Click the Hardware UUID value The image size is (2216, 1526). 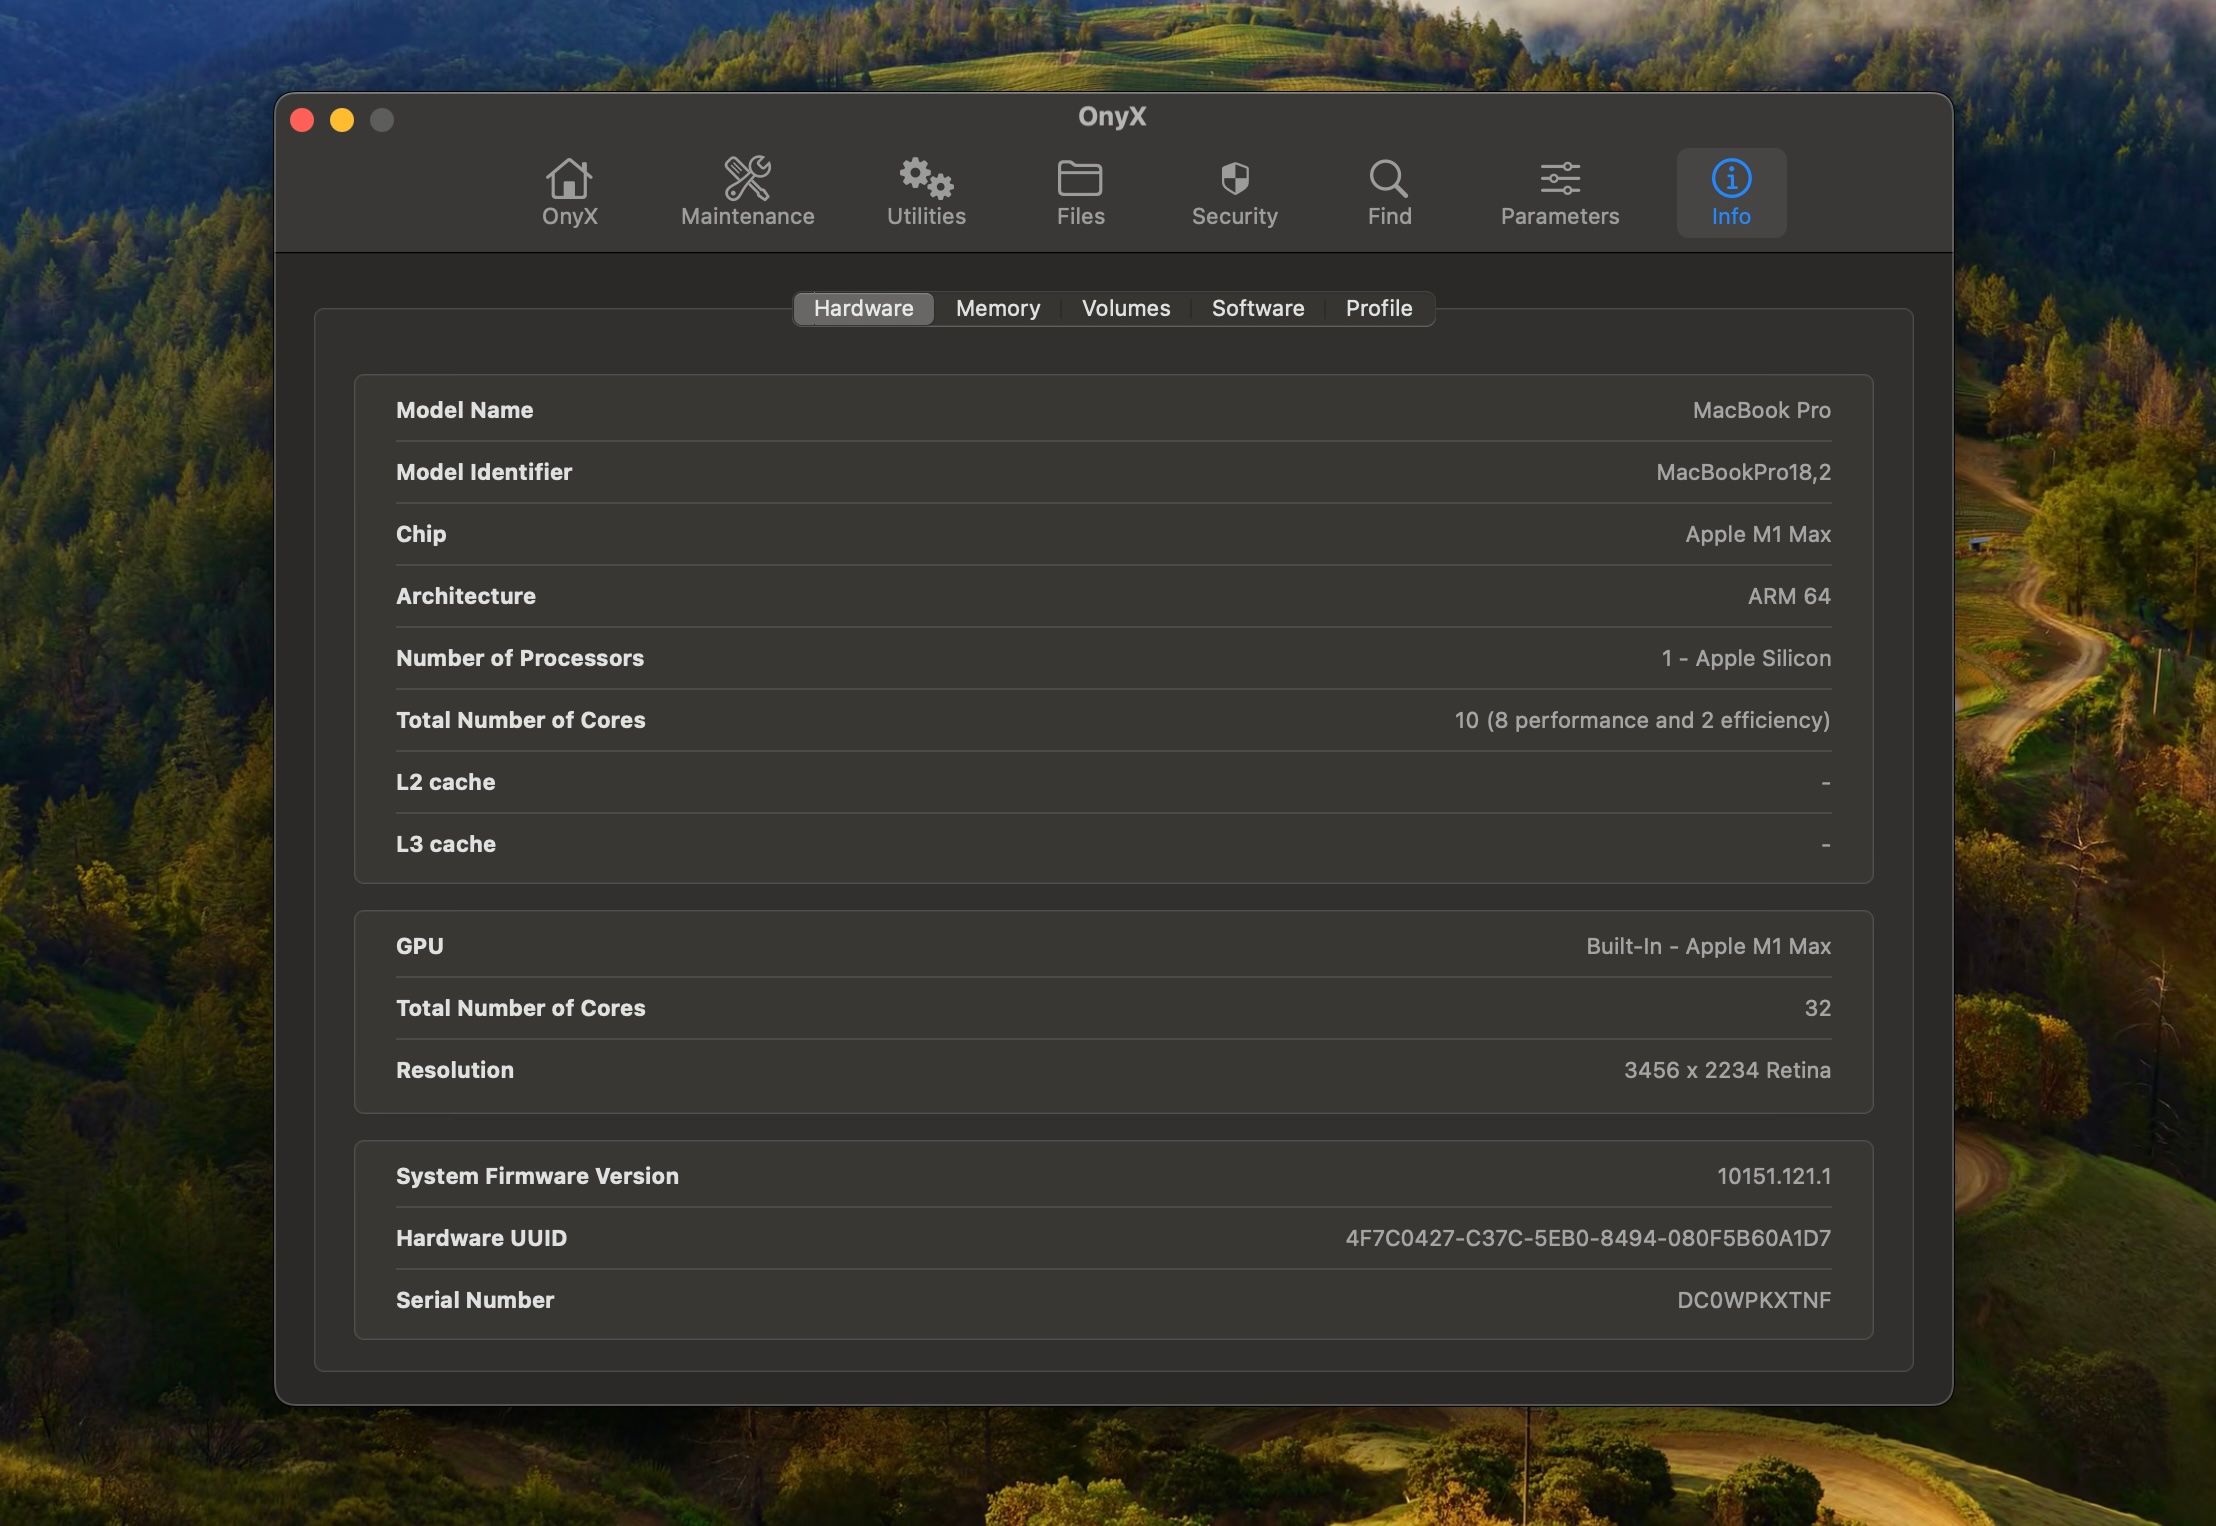pos(1588,1238)
